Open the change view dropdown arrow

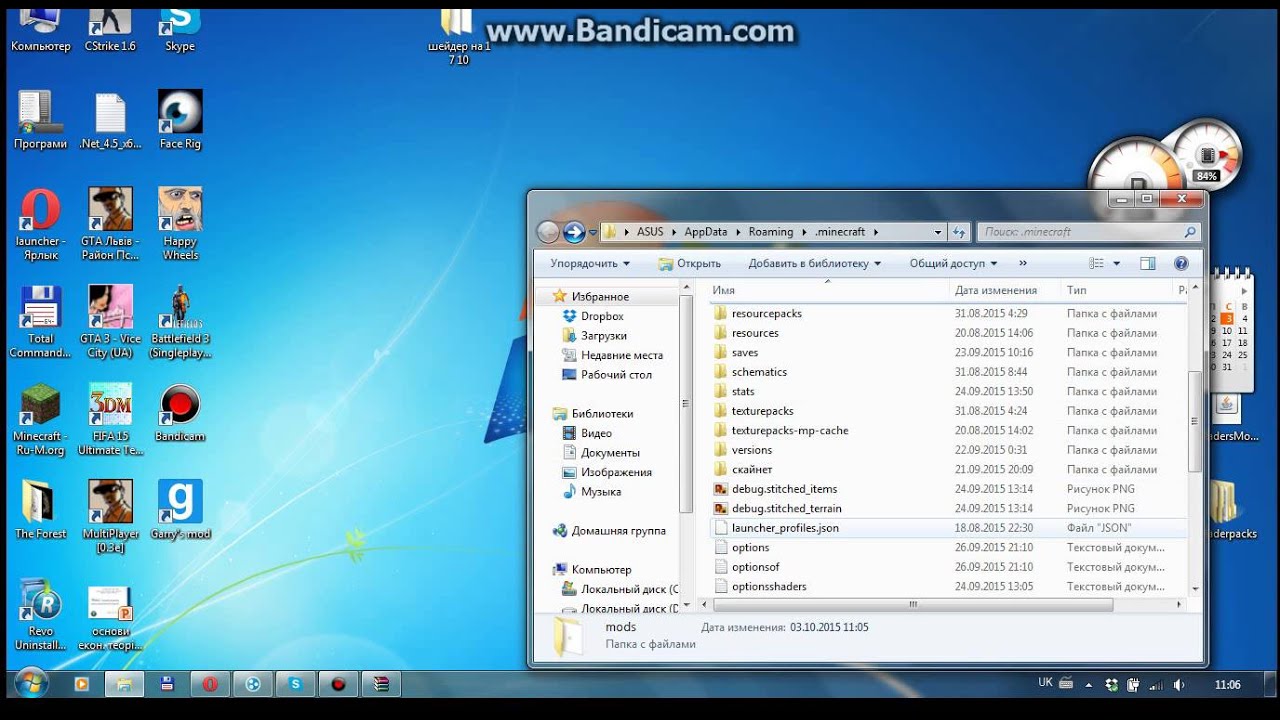tap(1117, 264)
